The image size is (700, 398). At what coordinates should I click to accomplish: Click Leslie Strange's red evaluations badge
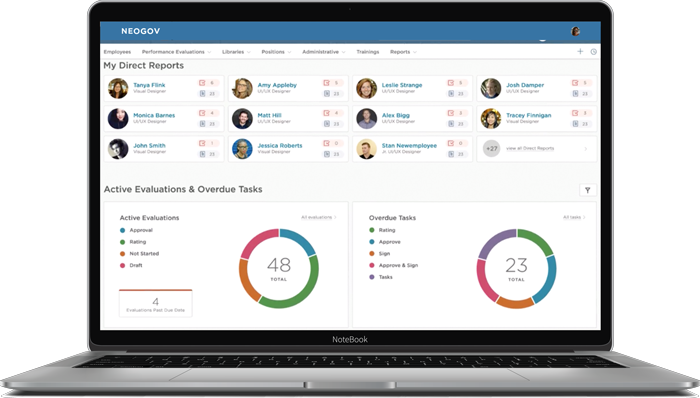tap(457, 83)
